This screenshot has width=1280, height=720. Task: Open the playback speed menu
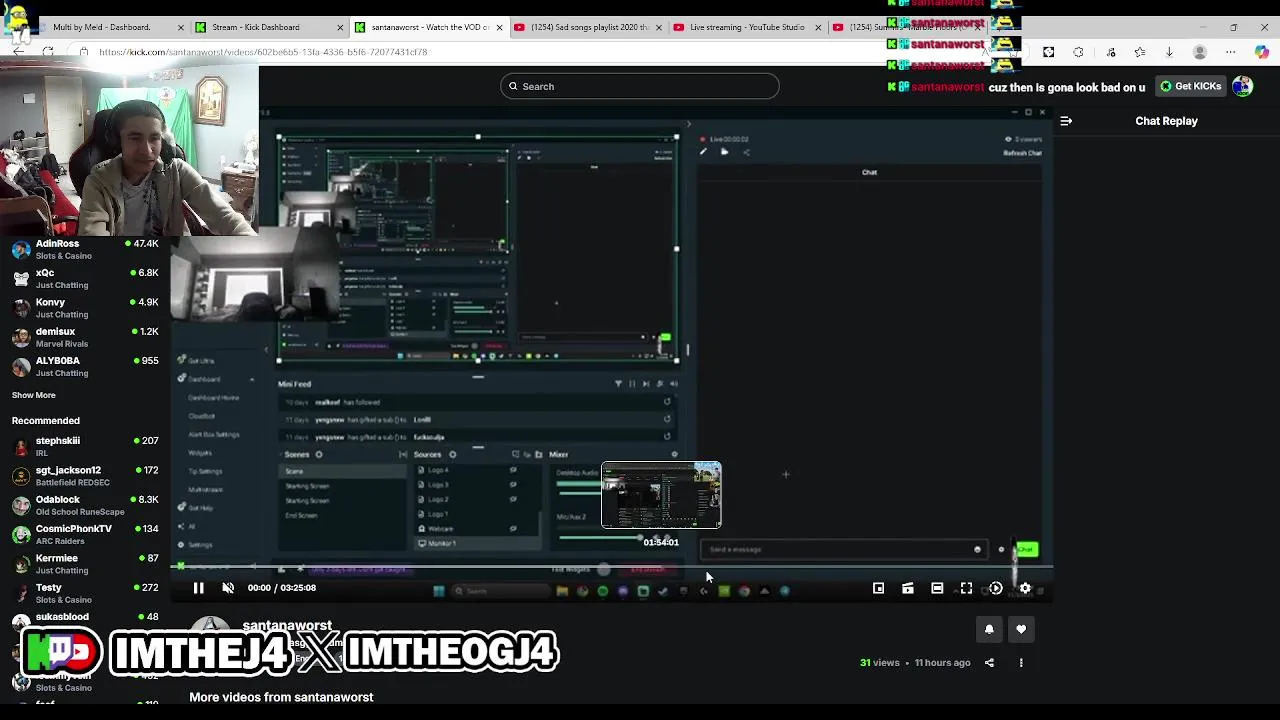tap(995, 588)
